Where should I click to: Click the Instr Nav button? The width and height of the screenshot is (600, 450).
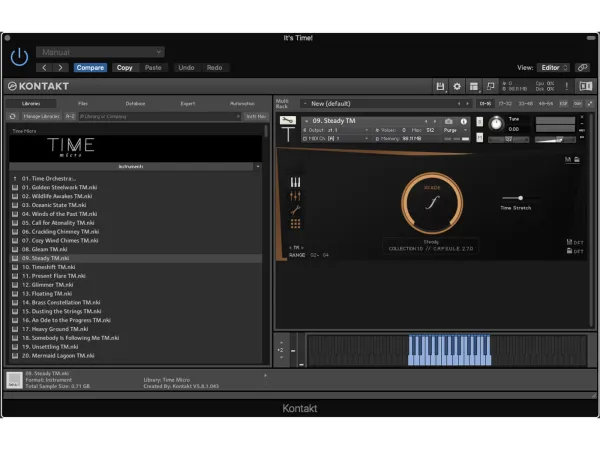(x=256, y=116)
